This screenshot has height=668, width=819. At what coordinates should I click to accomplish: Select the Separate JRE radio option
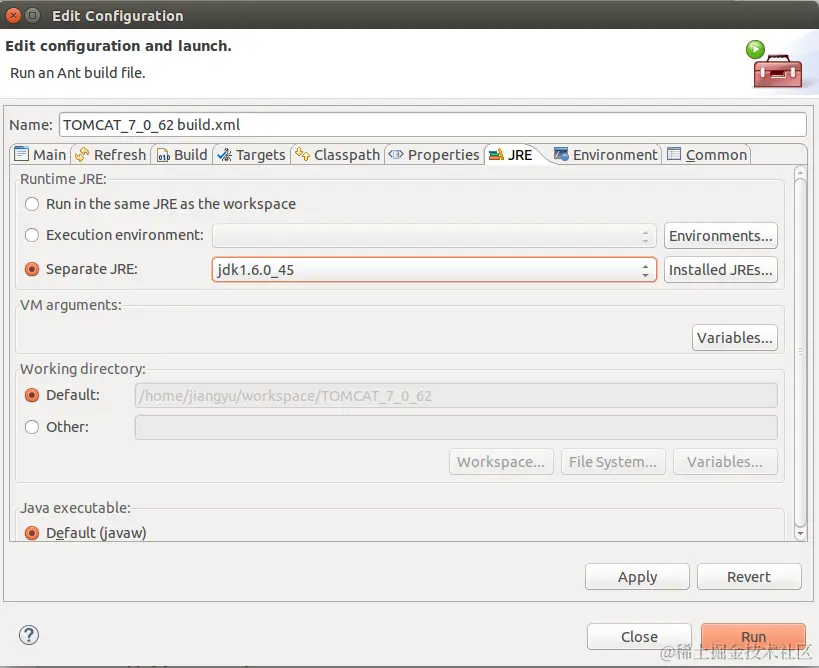pyautogui.click(x=32, y=269)
